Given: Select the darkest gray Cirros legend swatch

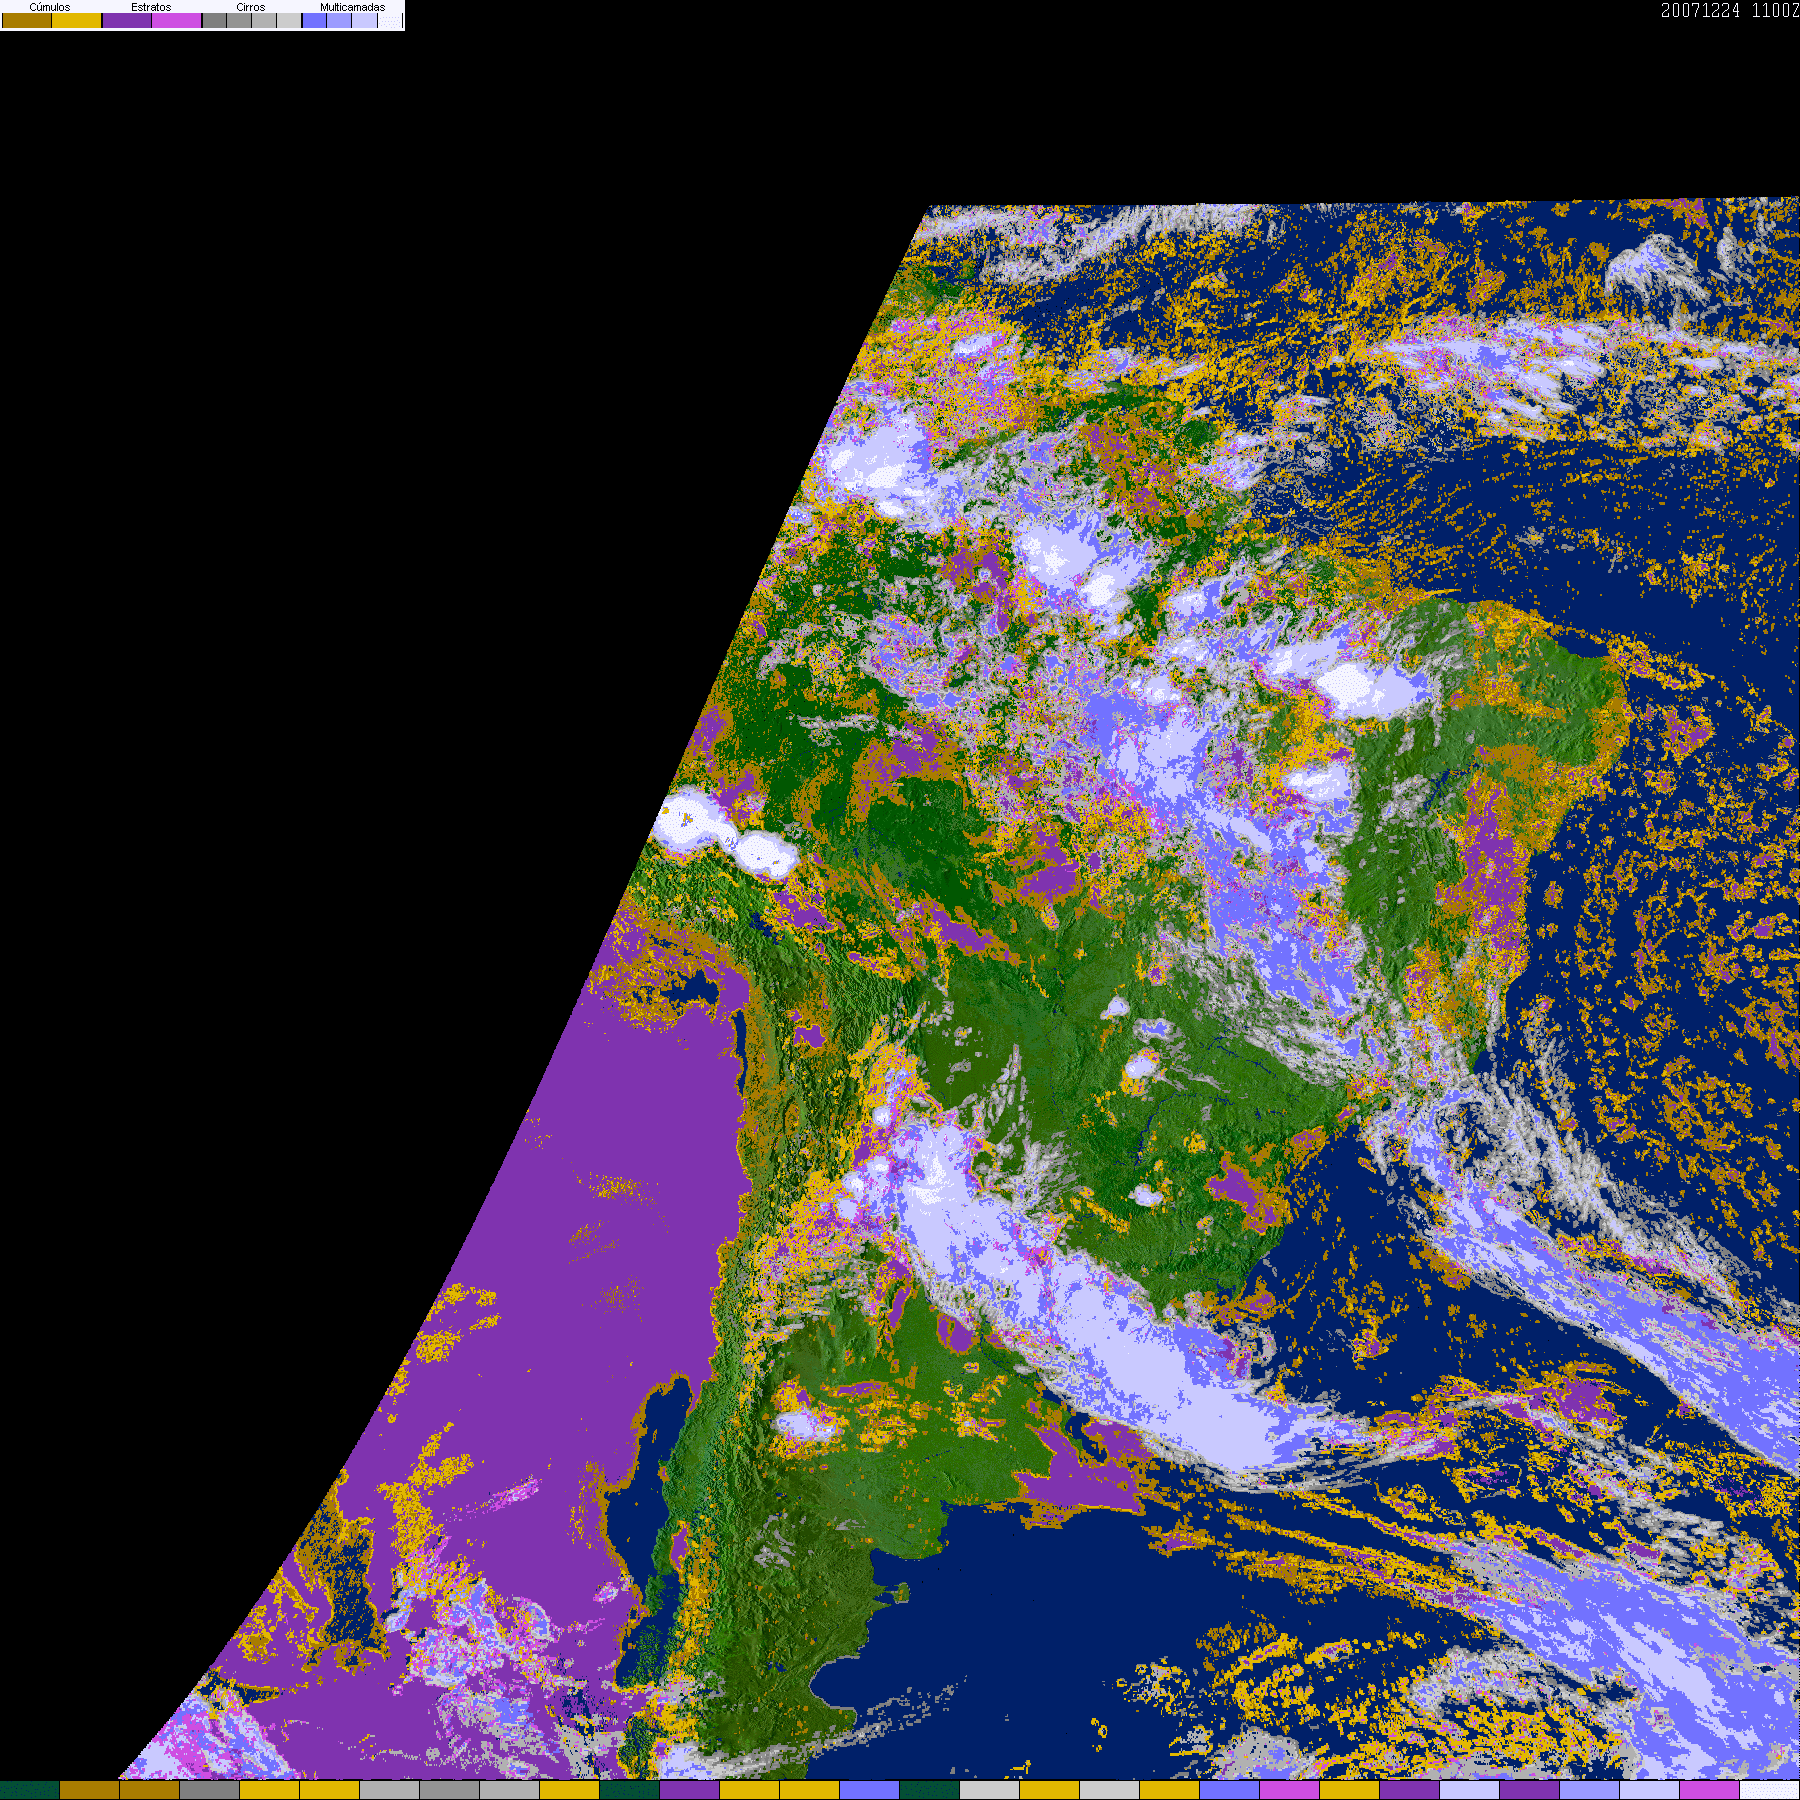Looking at the screenshot, I should coord(214,20).
